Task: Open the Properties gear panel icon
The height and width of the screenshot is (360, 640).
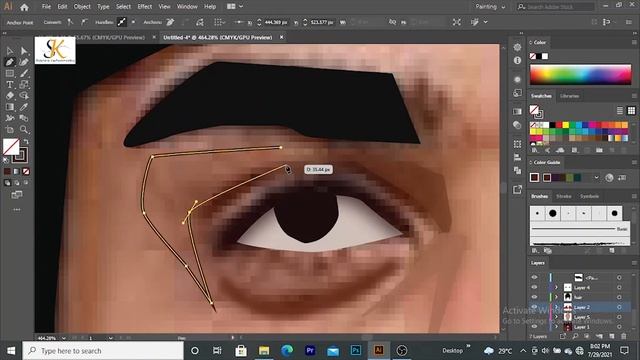Action: (517, 47)
